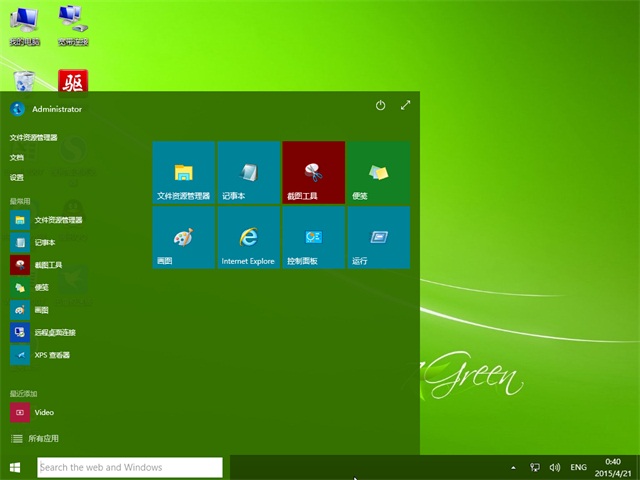This screenshot has width=640, height=480.
Task: Click the power button in Start menu
Action: pyautogui.click(x=380, y=105)
